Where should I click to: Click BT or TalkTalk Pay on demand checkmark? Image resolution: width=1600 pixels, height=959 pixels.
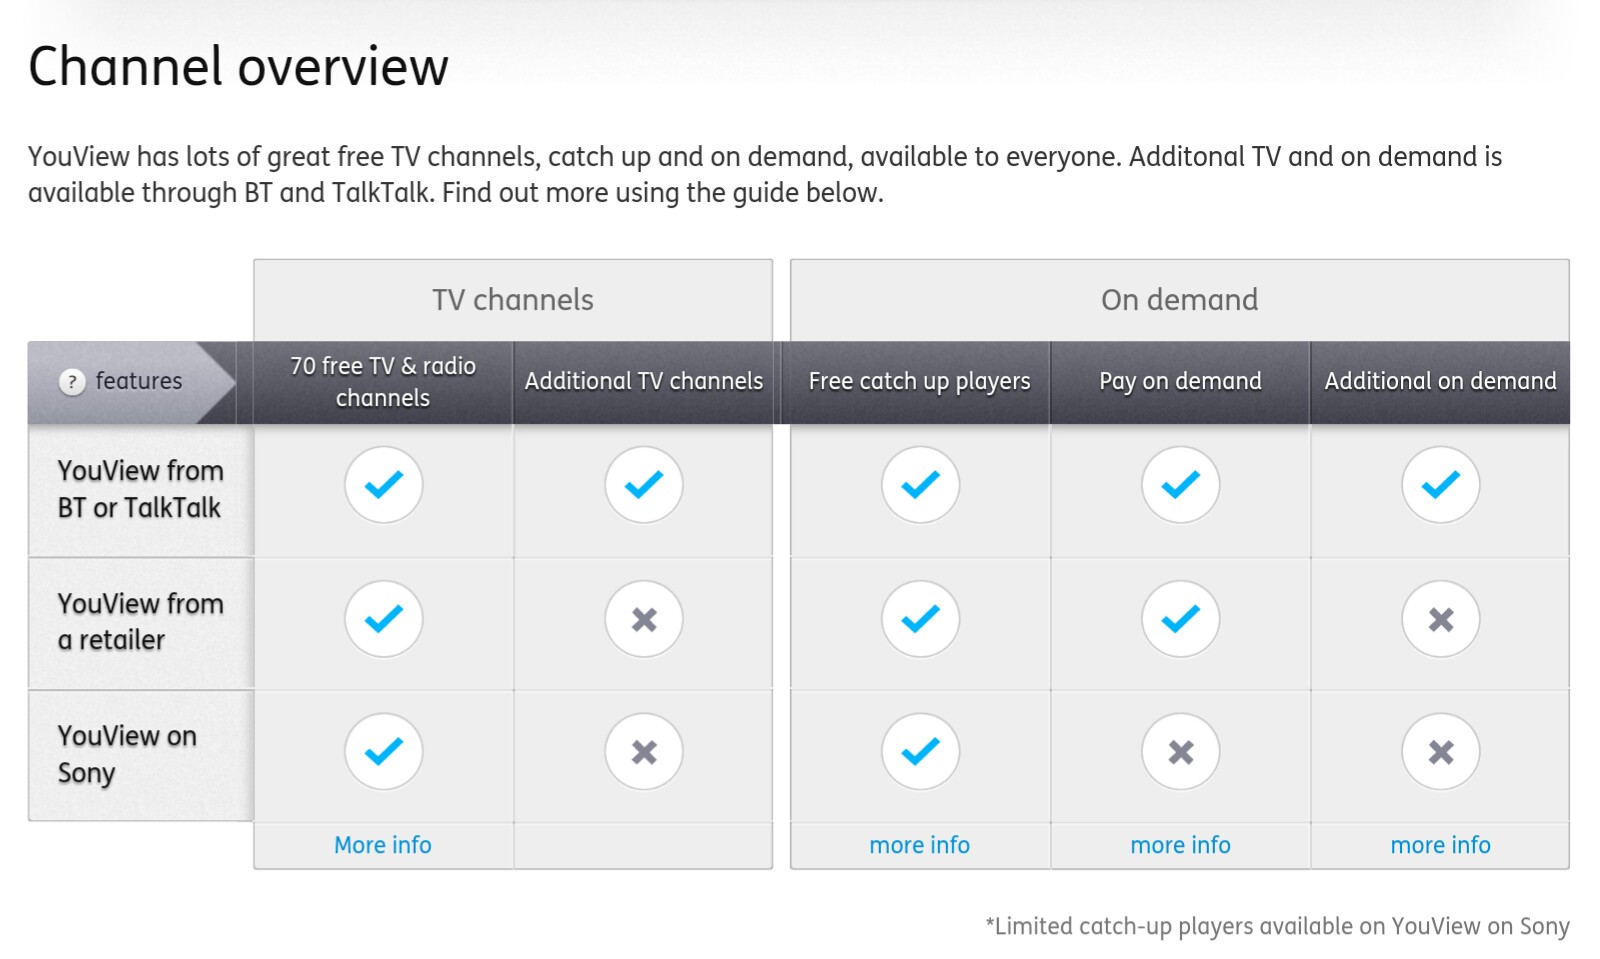(x=1180, y=485)
